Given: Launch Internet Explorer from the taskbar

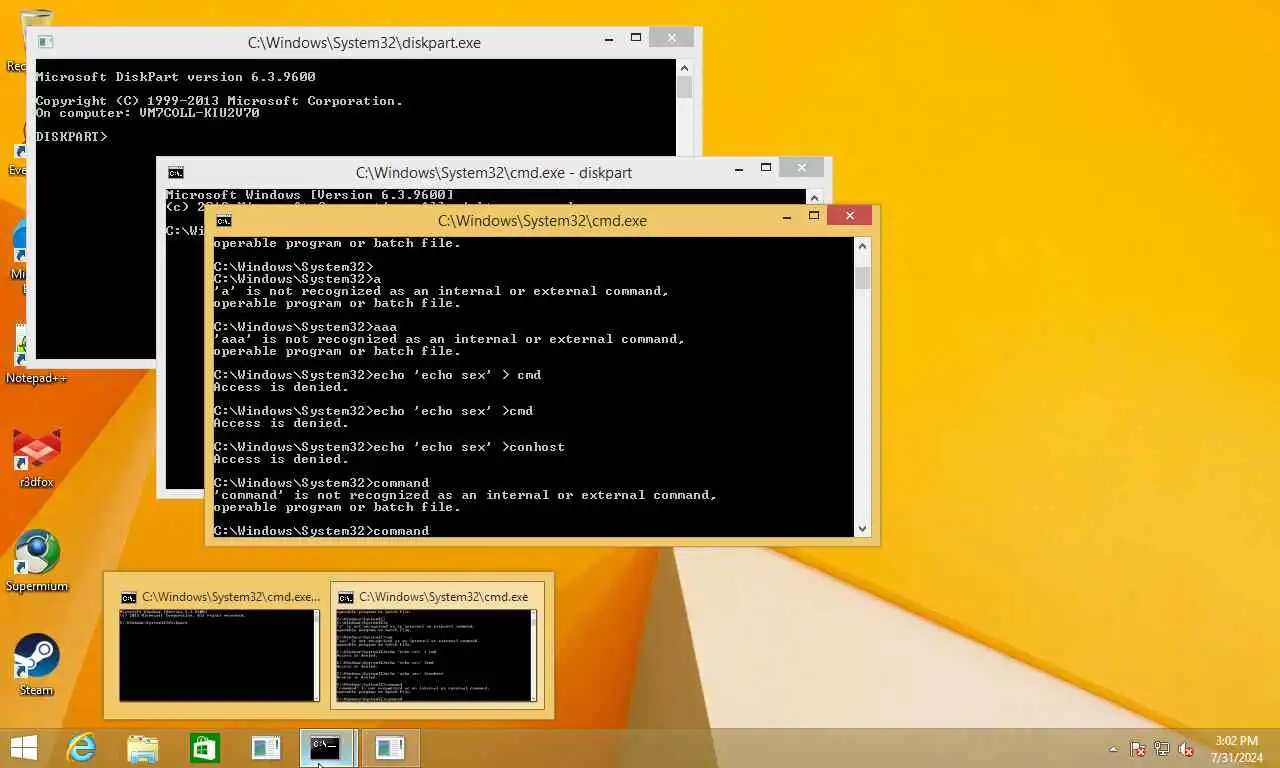Looking at the screenshot, I should click(81, 748).
